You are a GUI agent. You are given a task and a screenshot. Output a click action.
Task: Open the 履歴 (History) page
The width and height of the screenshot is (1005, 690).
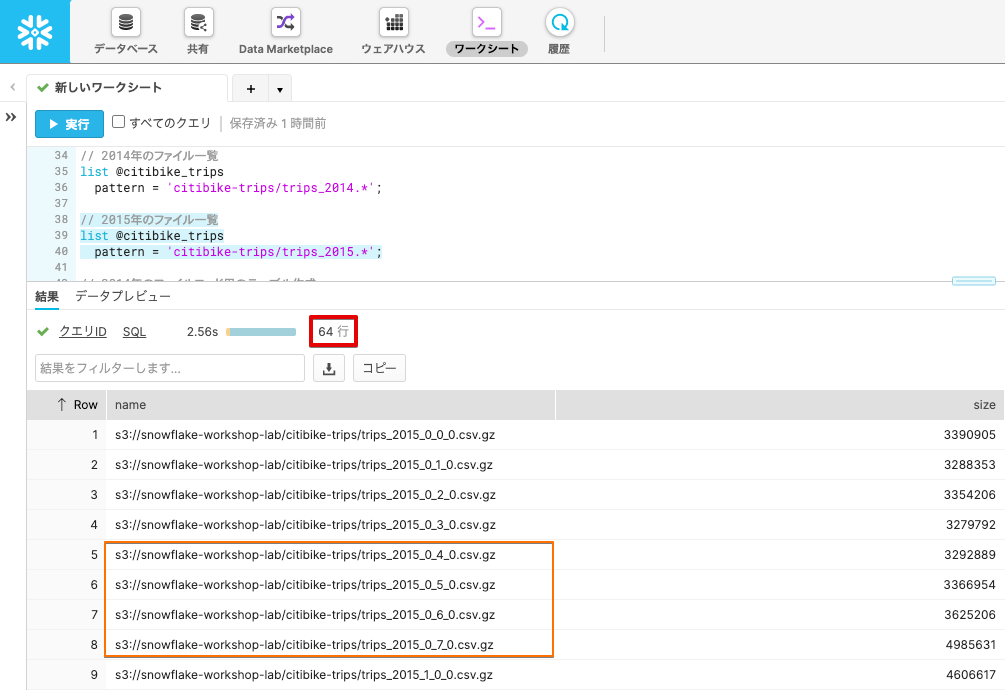click(559, 23)
